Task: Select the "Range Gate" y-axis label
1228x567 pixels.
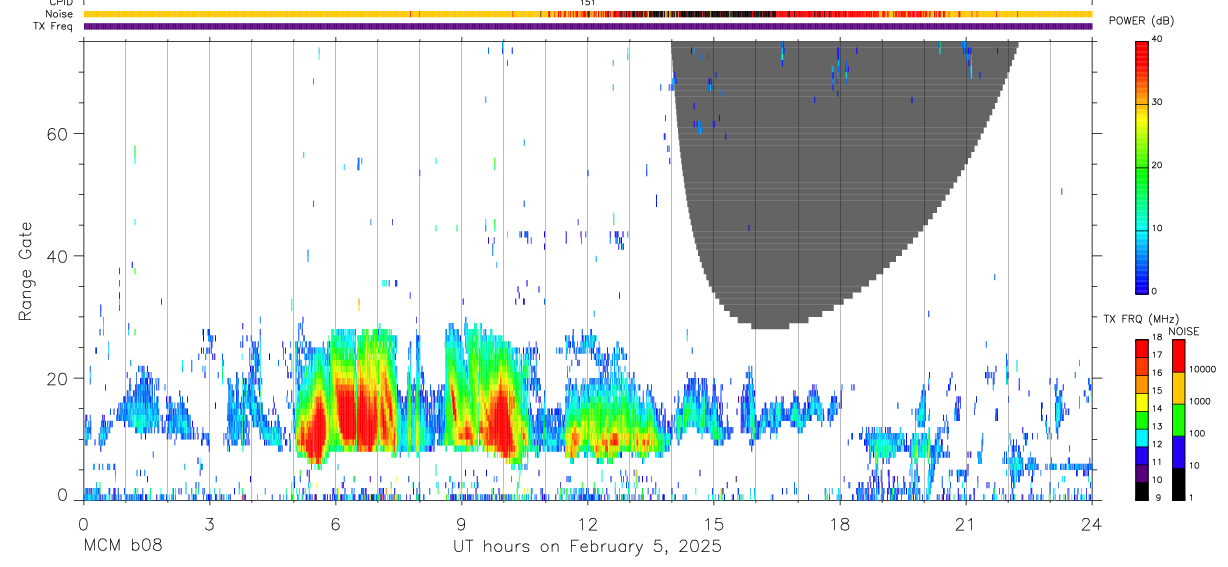Action: (x=27, y=273)
